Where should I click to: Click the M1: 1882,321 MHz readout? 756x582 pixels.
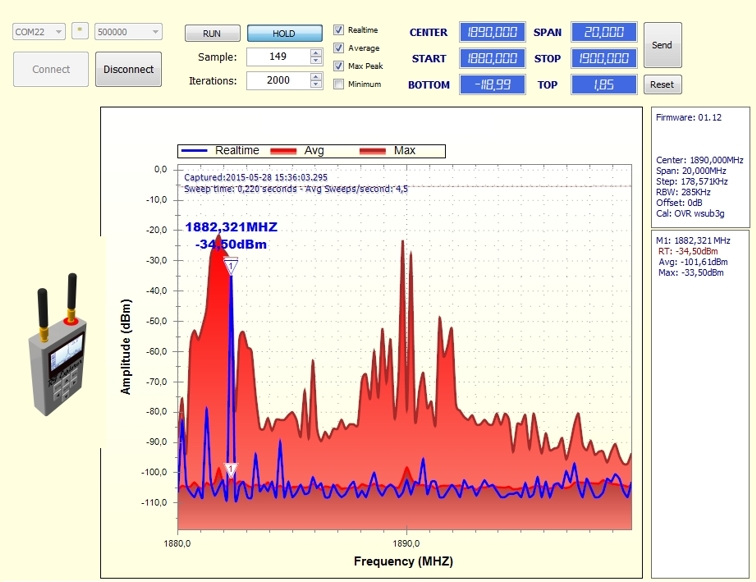coord(693,240)
